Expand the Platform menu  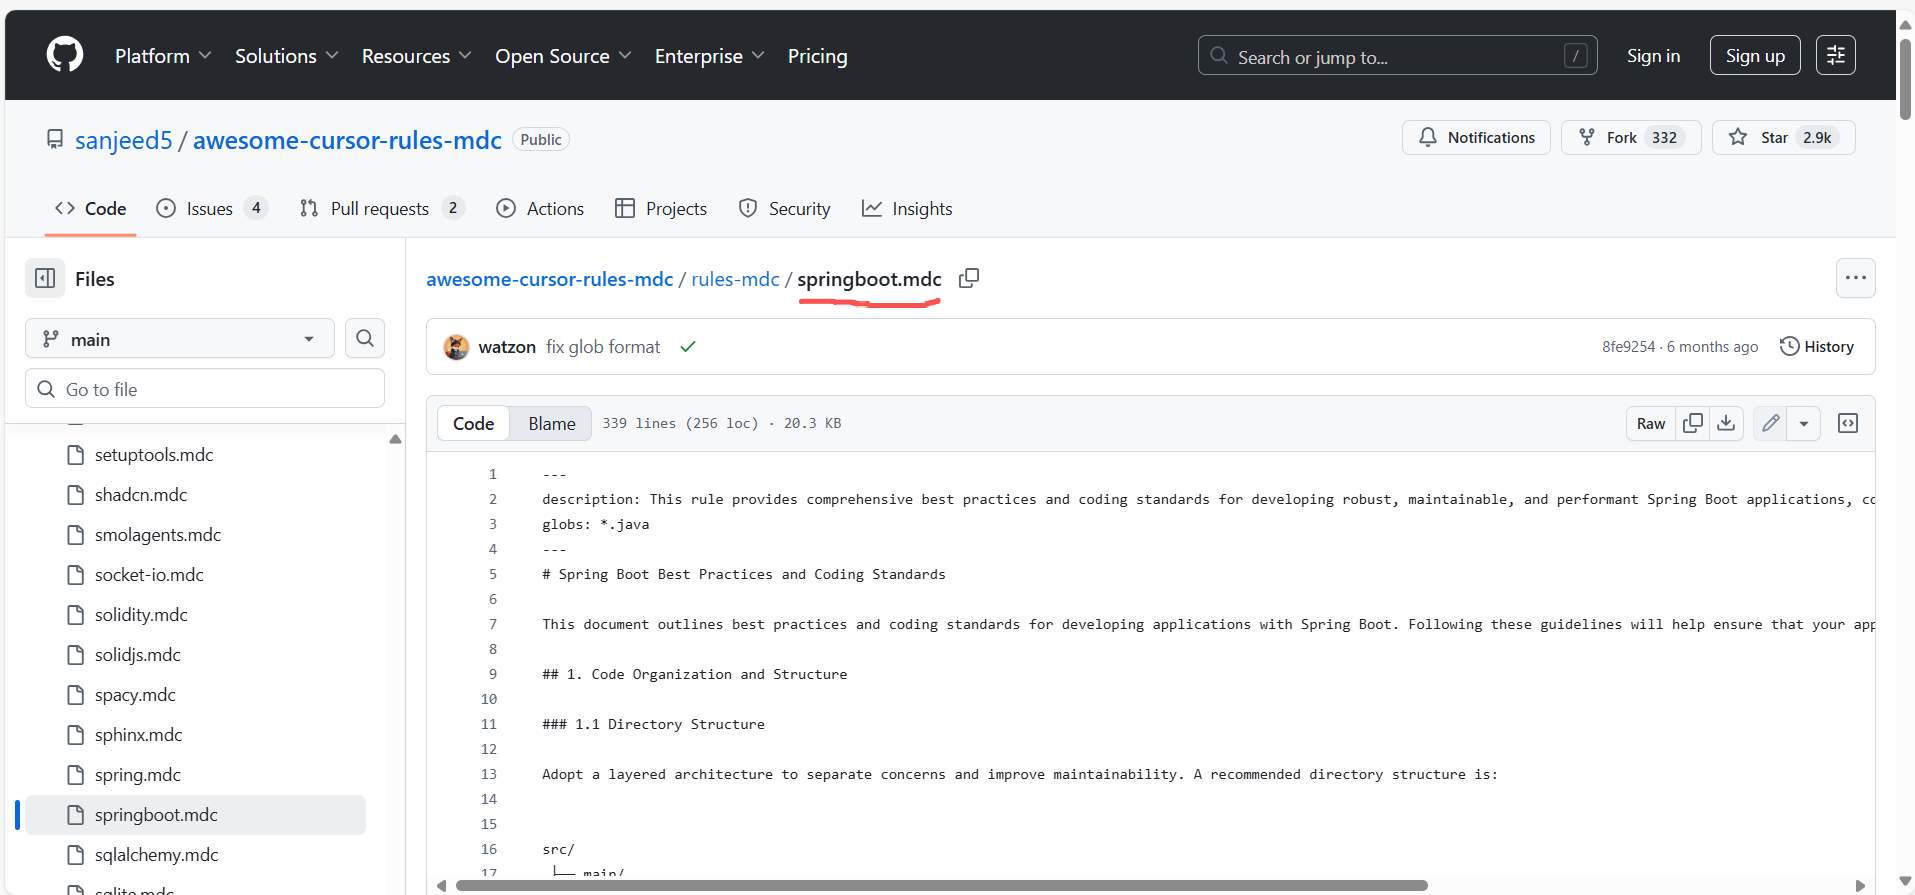coord(163,56)
